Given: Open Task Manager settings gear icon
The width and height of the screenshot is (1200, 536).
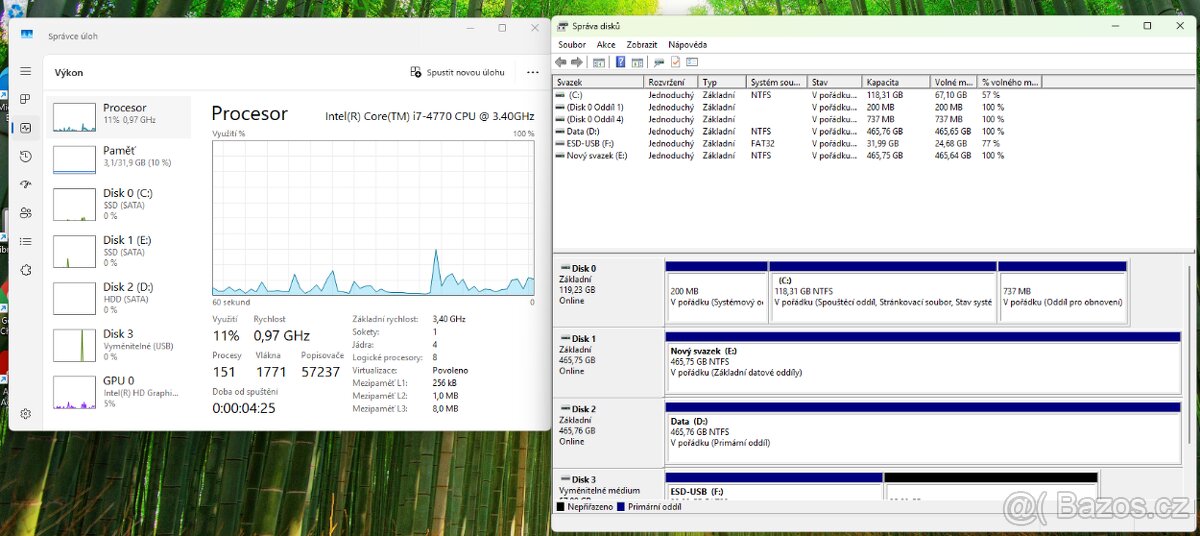Looking at the screenshot, I should point(26,413).
